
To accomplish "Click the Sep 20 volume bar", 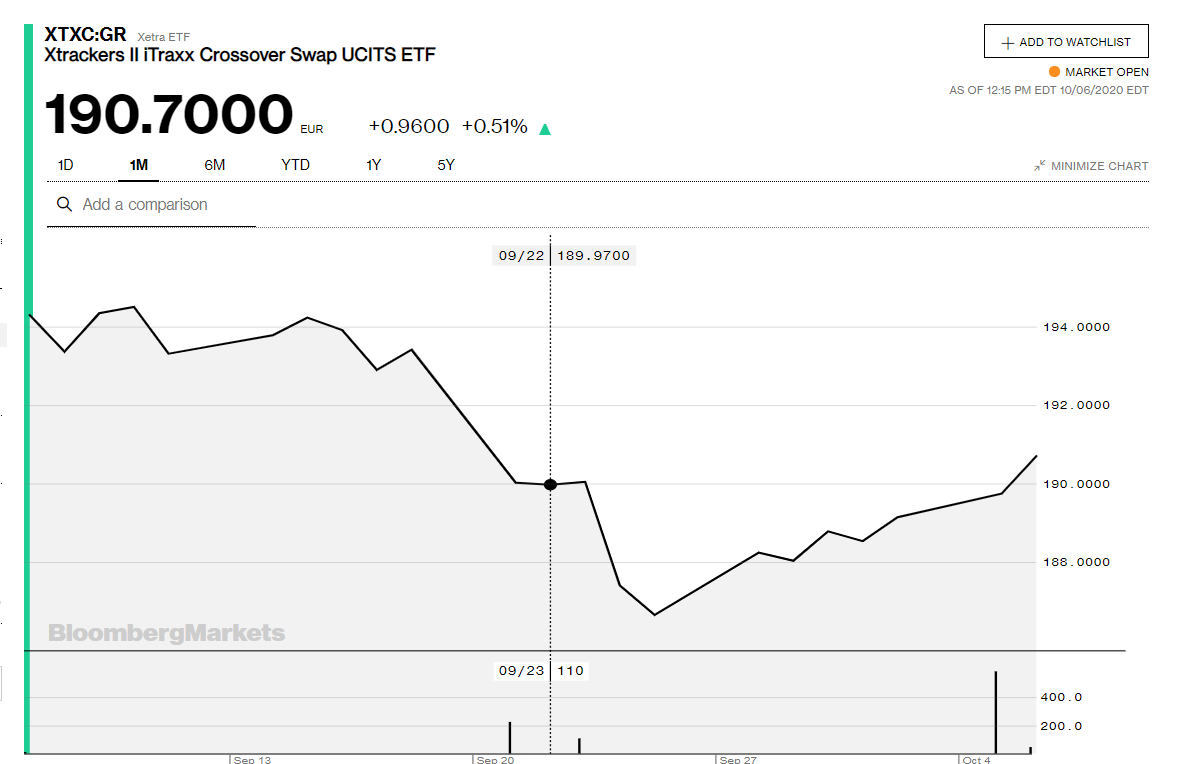I will 510,737.
